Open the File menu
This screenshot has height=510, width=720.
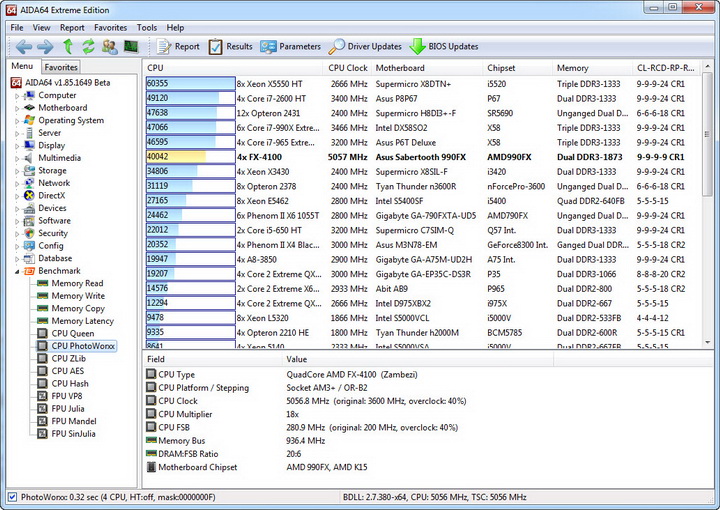tap(17, 28)
